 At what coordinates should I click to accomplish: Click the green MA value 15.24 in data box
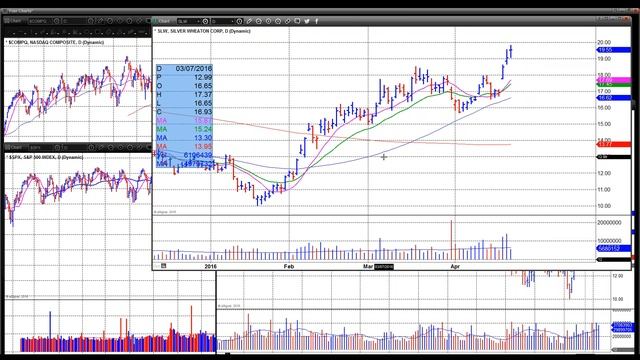pyautogui.click(x=203, y=129)
